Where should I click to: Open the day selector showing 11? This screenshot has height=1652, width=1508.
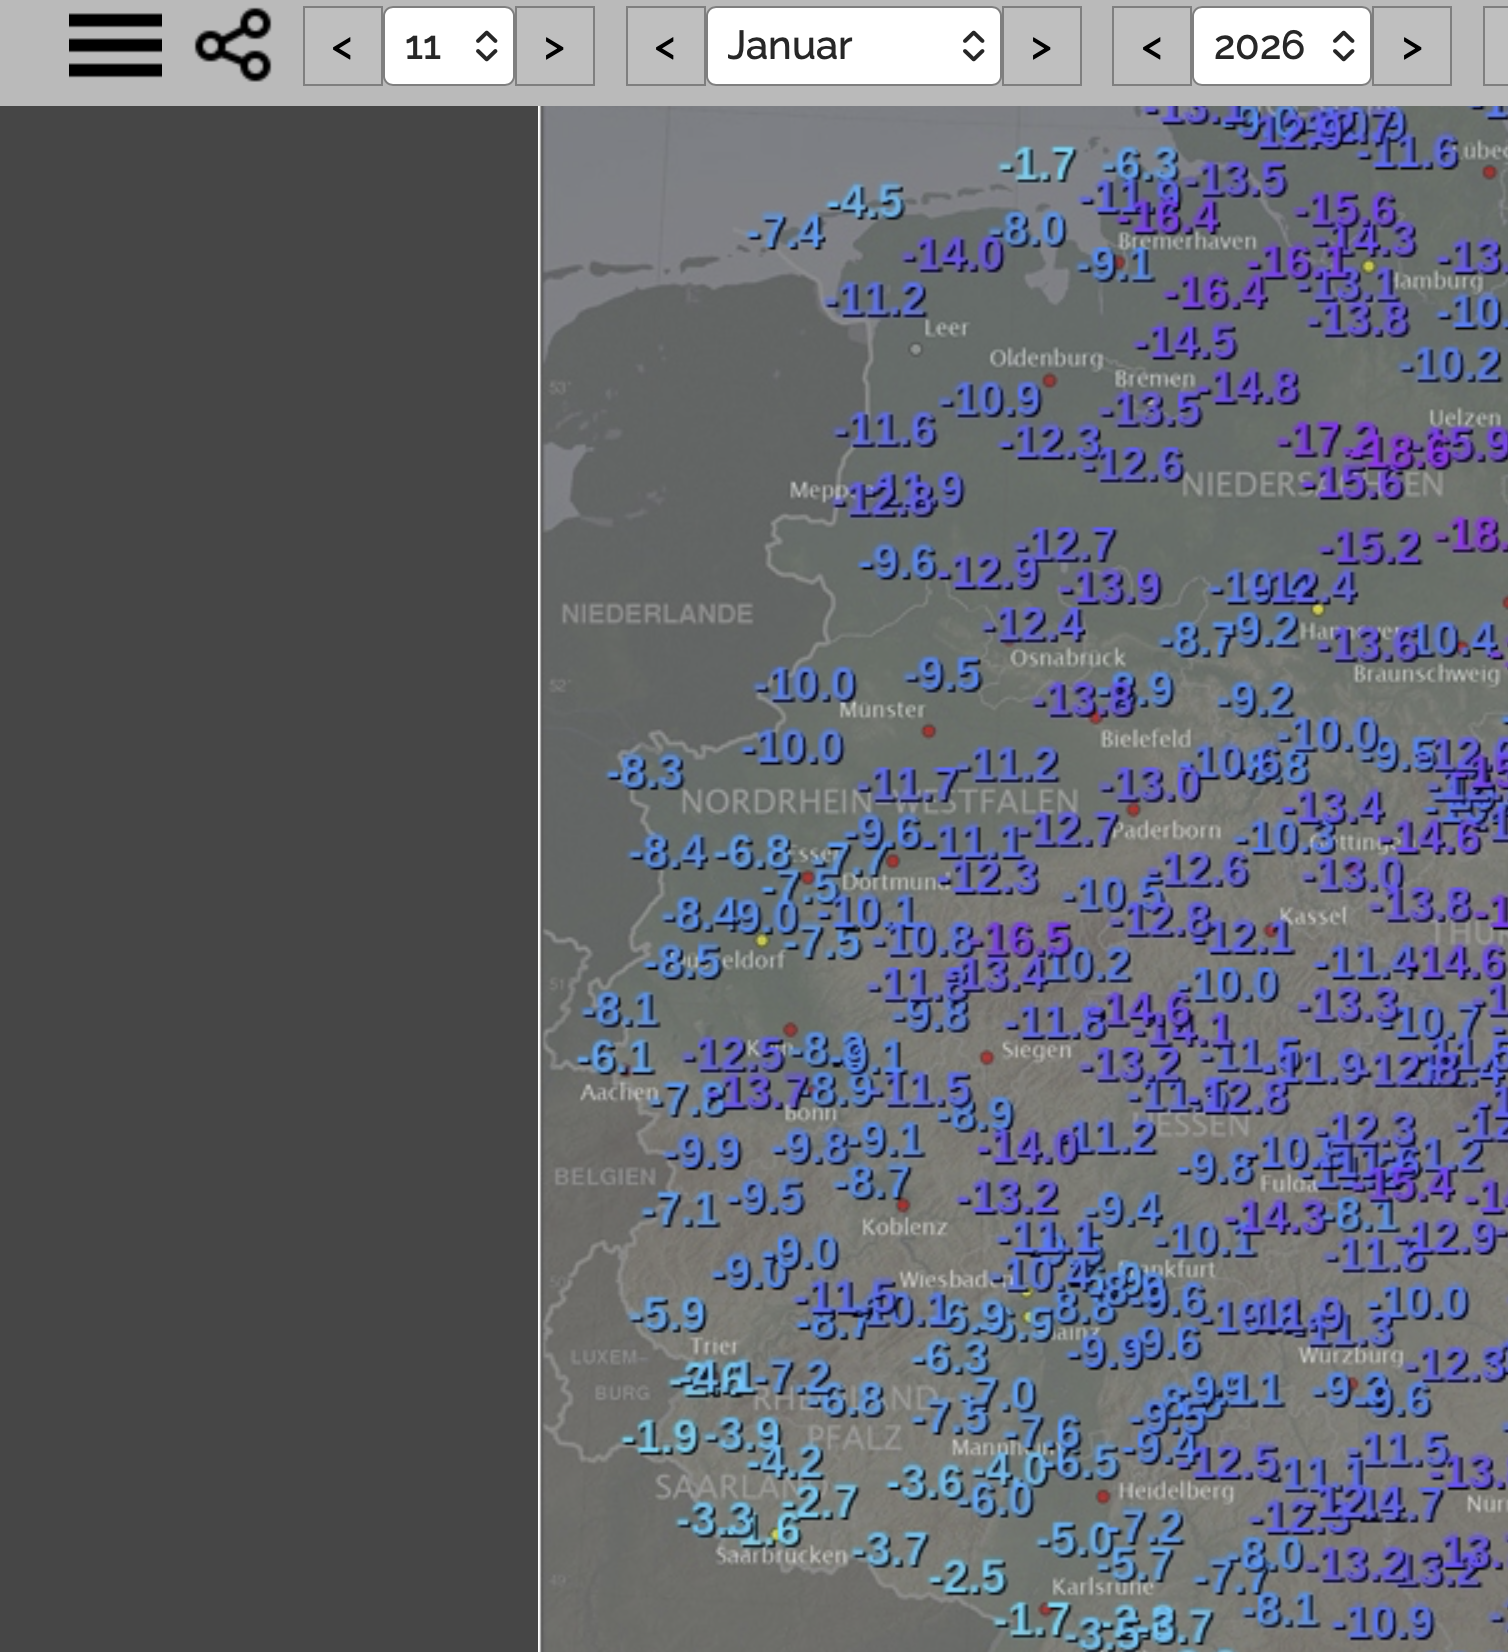449,46
